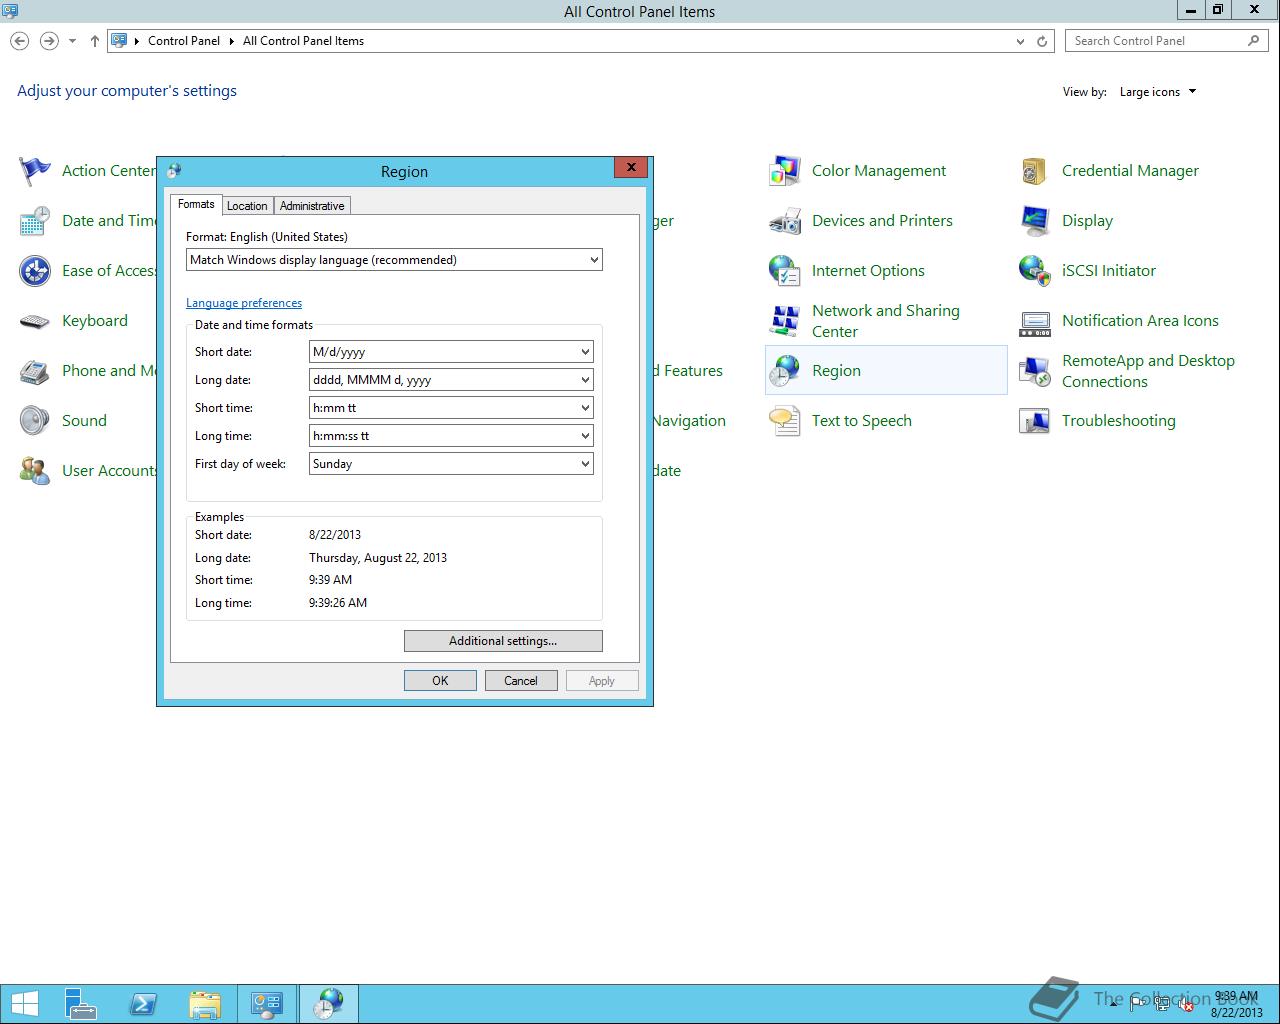This screenshot has width=1280, height=1024.
Task: Open the Internet Options icon
Action: click(785, 271)
